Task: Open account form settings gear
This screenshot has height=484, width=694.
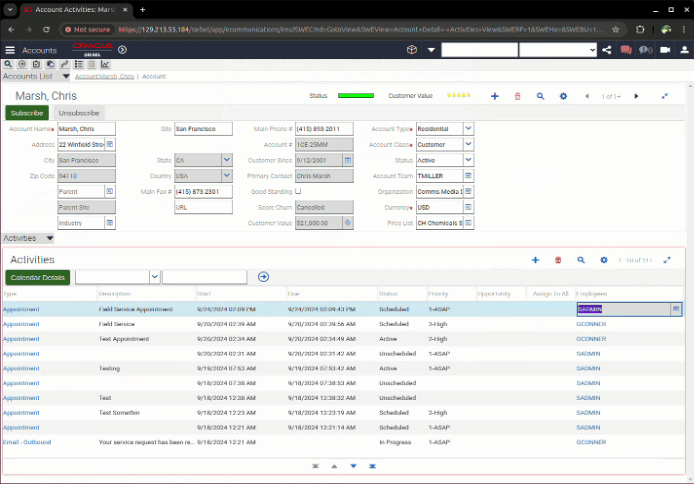Action: pos(563,96)
